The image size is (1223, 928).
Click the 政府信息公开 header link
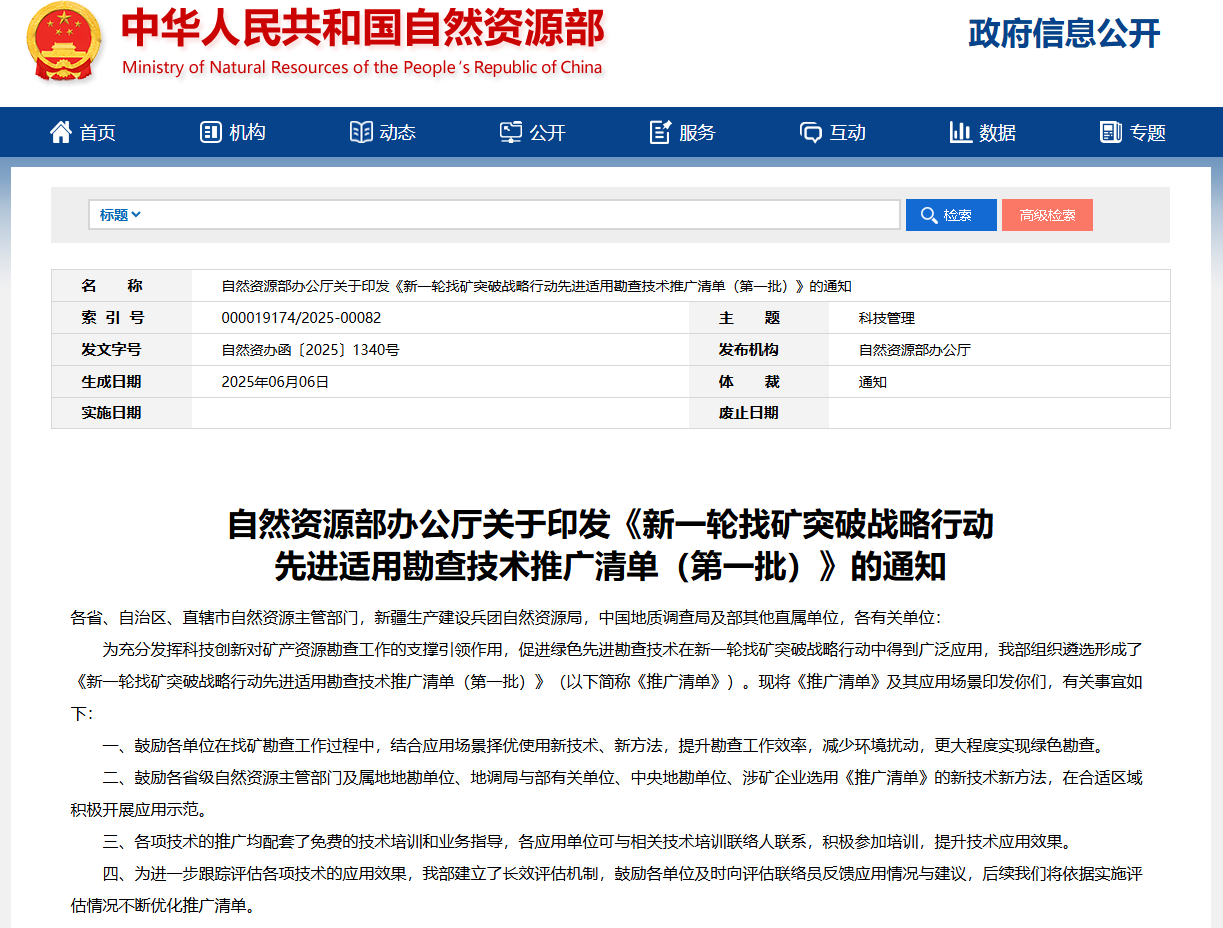1064,33
